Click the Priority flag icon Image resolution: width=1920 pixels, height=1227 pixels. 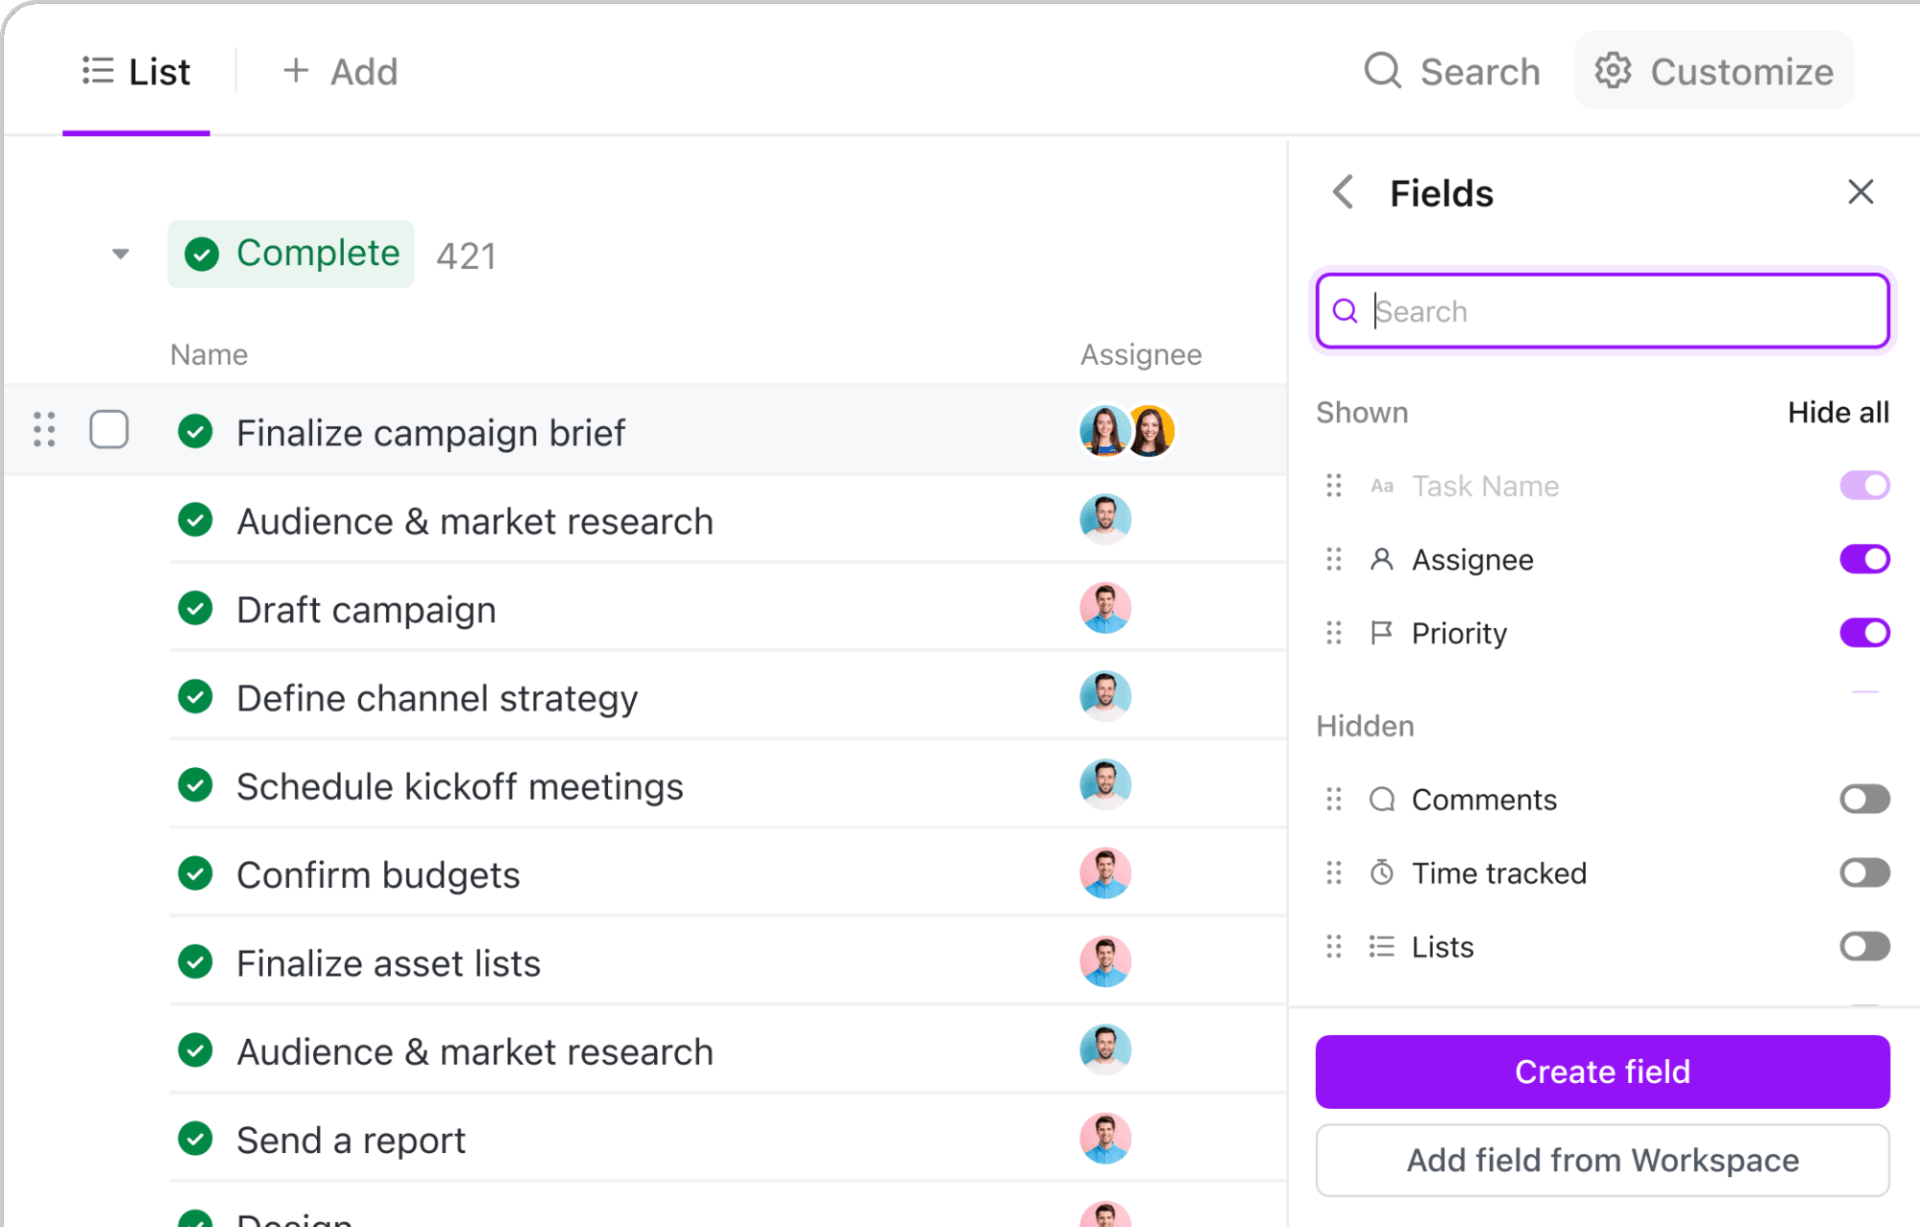click(x=1382, y=632)
